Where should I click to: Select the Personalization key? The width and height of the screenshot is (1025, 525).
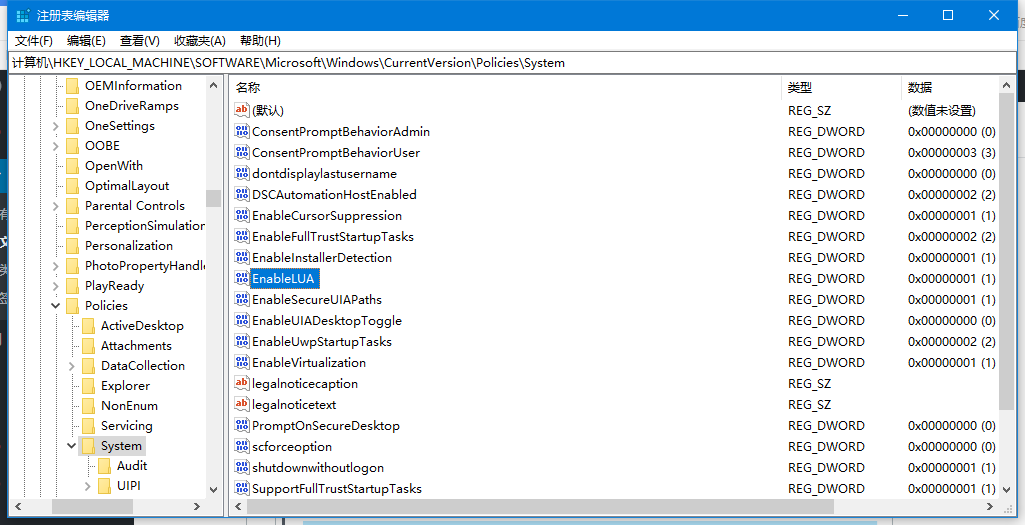[129, 246]
